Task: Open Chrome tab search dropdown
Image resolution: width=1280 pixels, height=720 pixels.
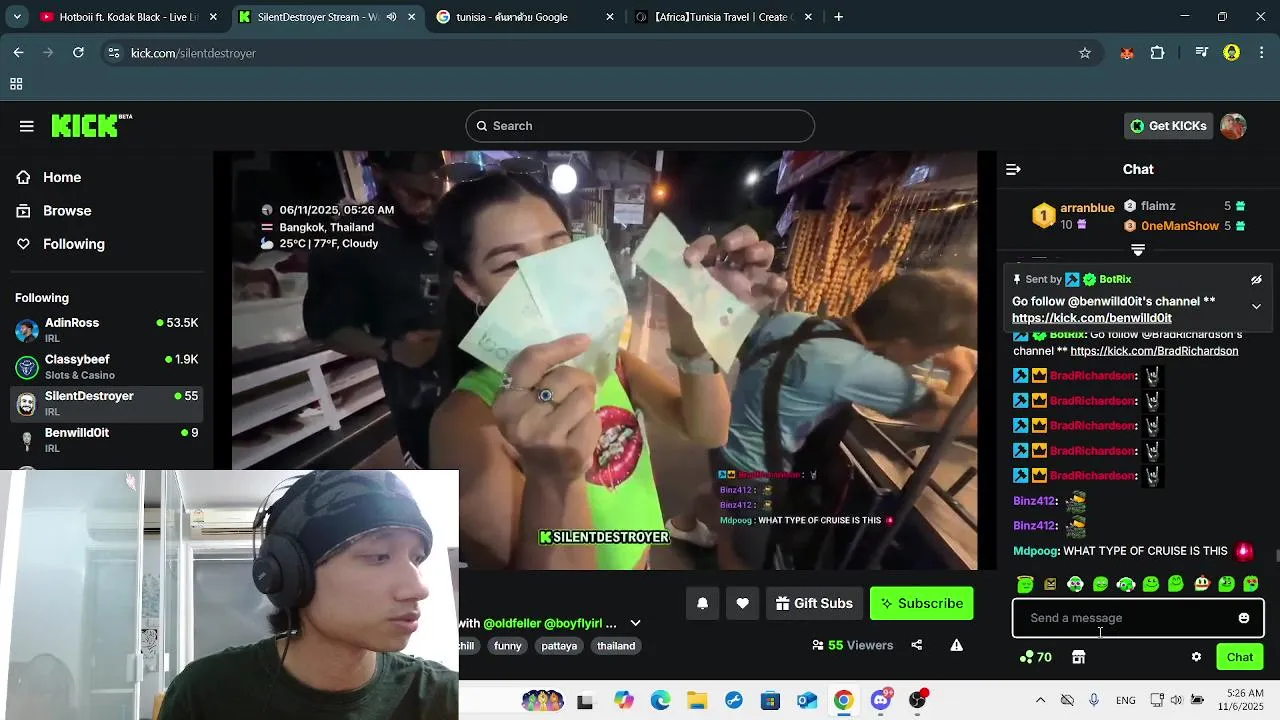Action: [16, 17]
